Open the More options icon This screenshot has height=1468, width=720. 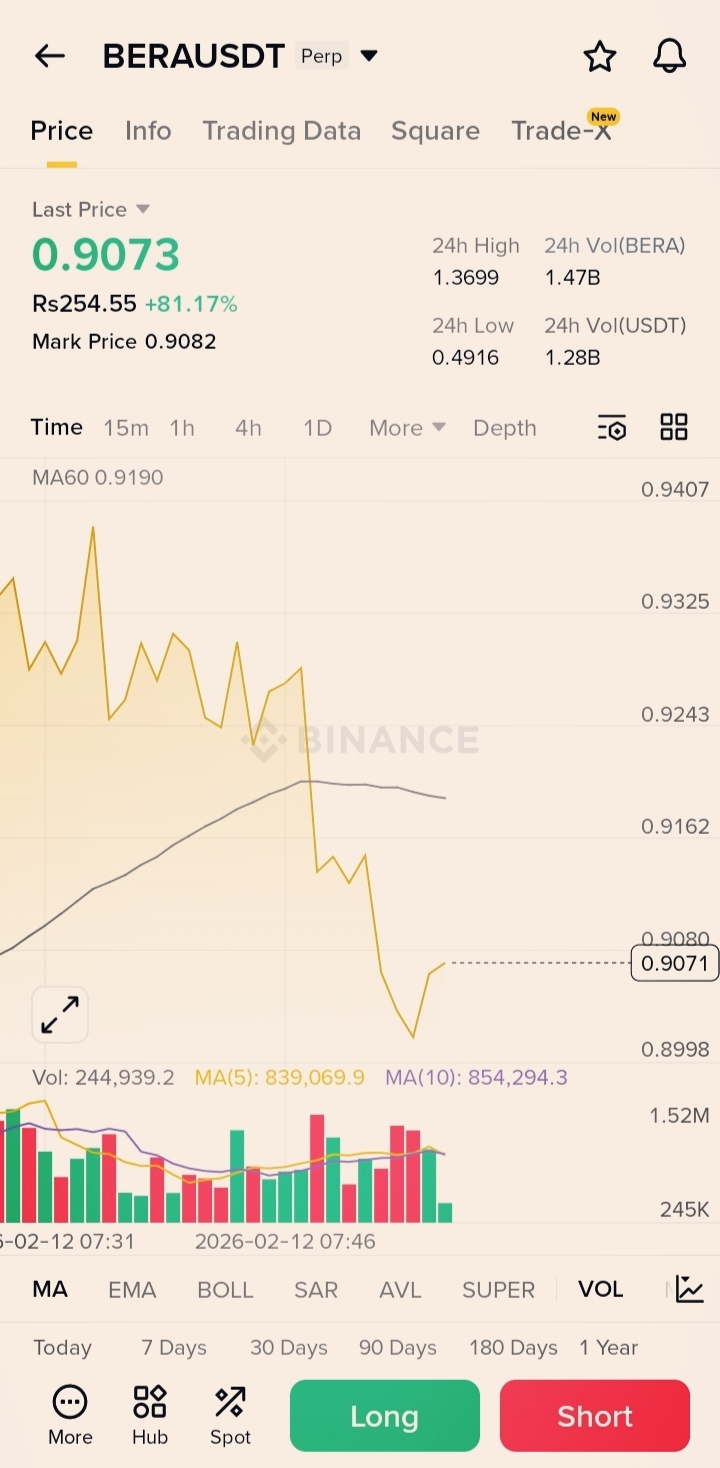[70, 1414]
